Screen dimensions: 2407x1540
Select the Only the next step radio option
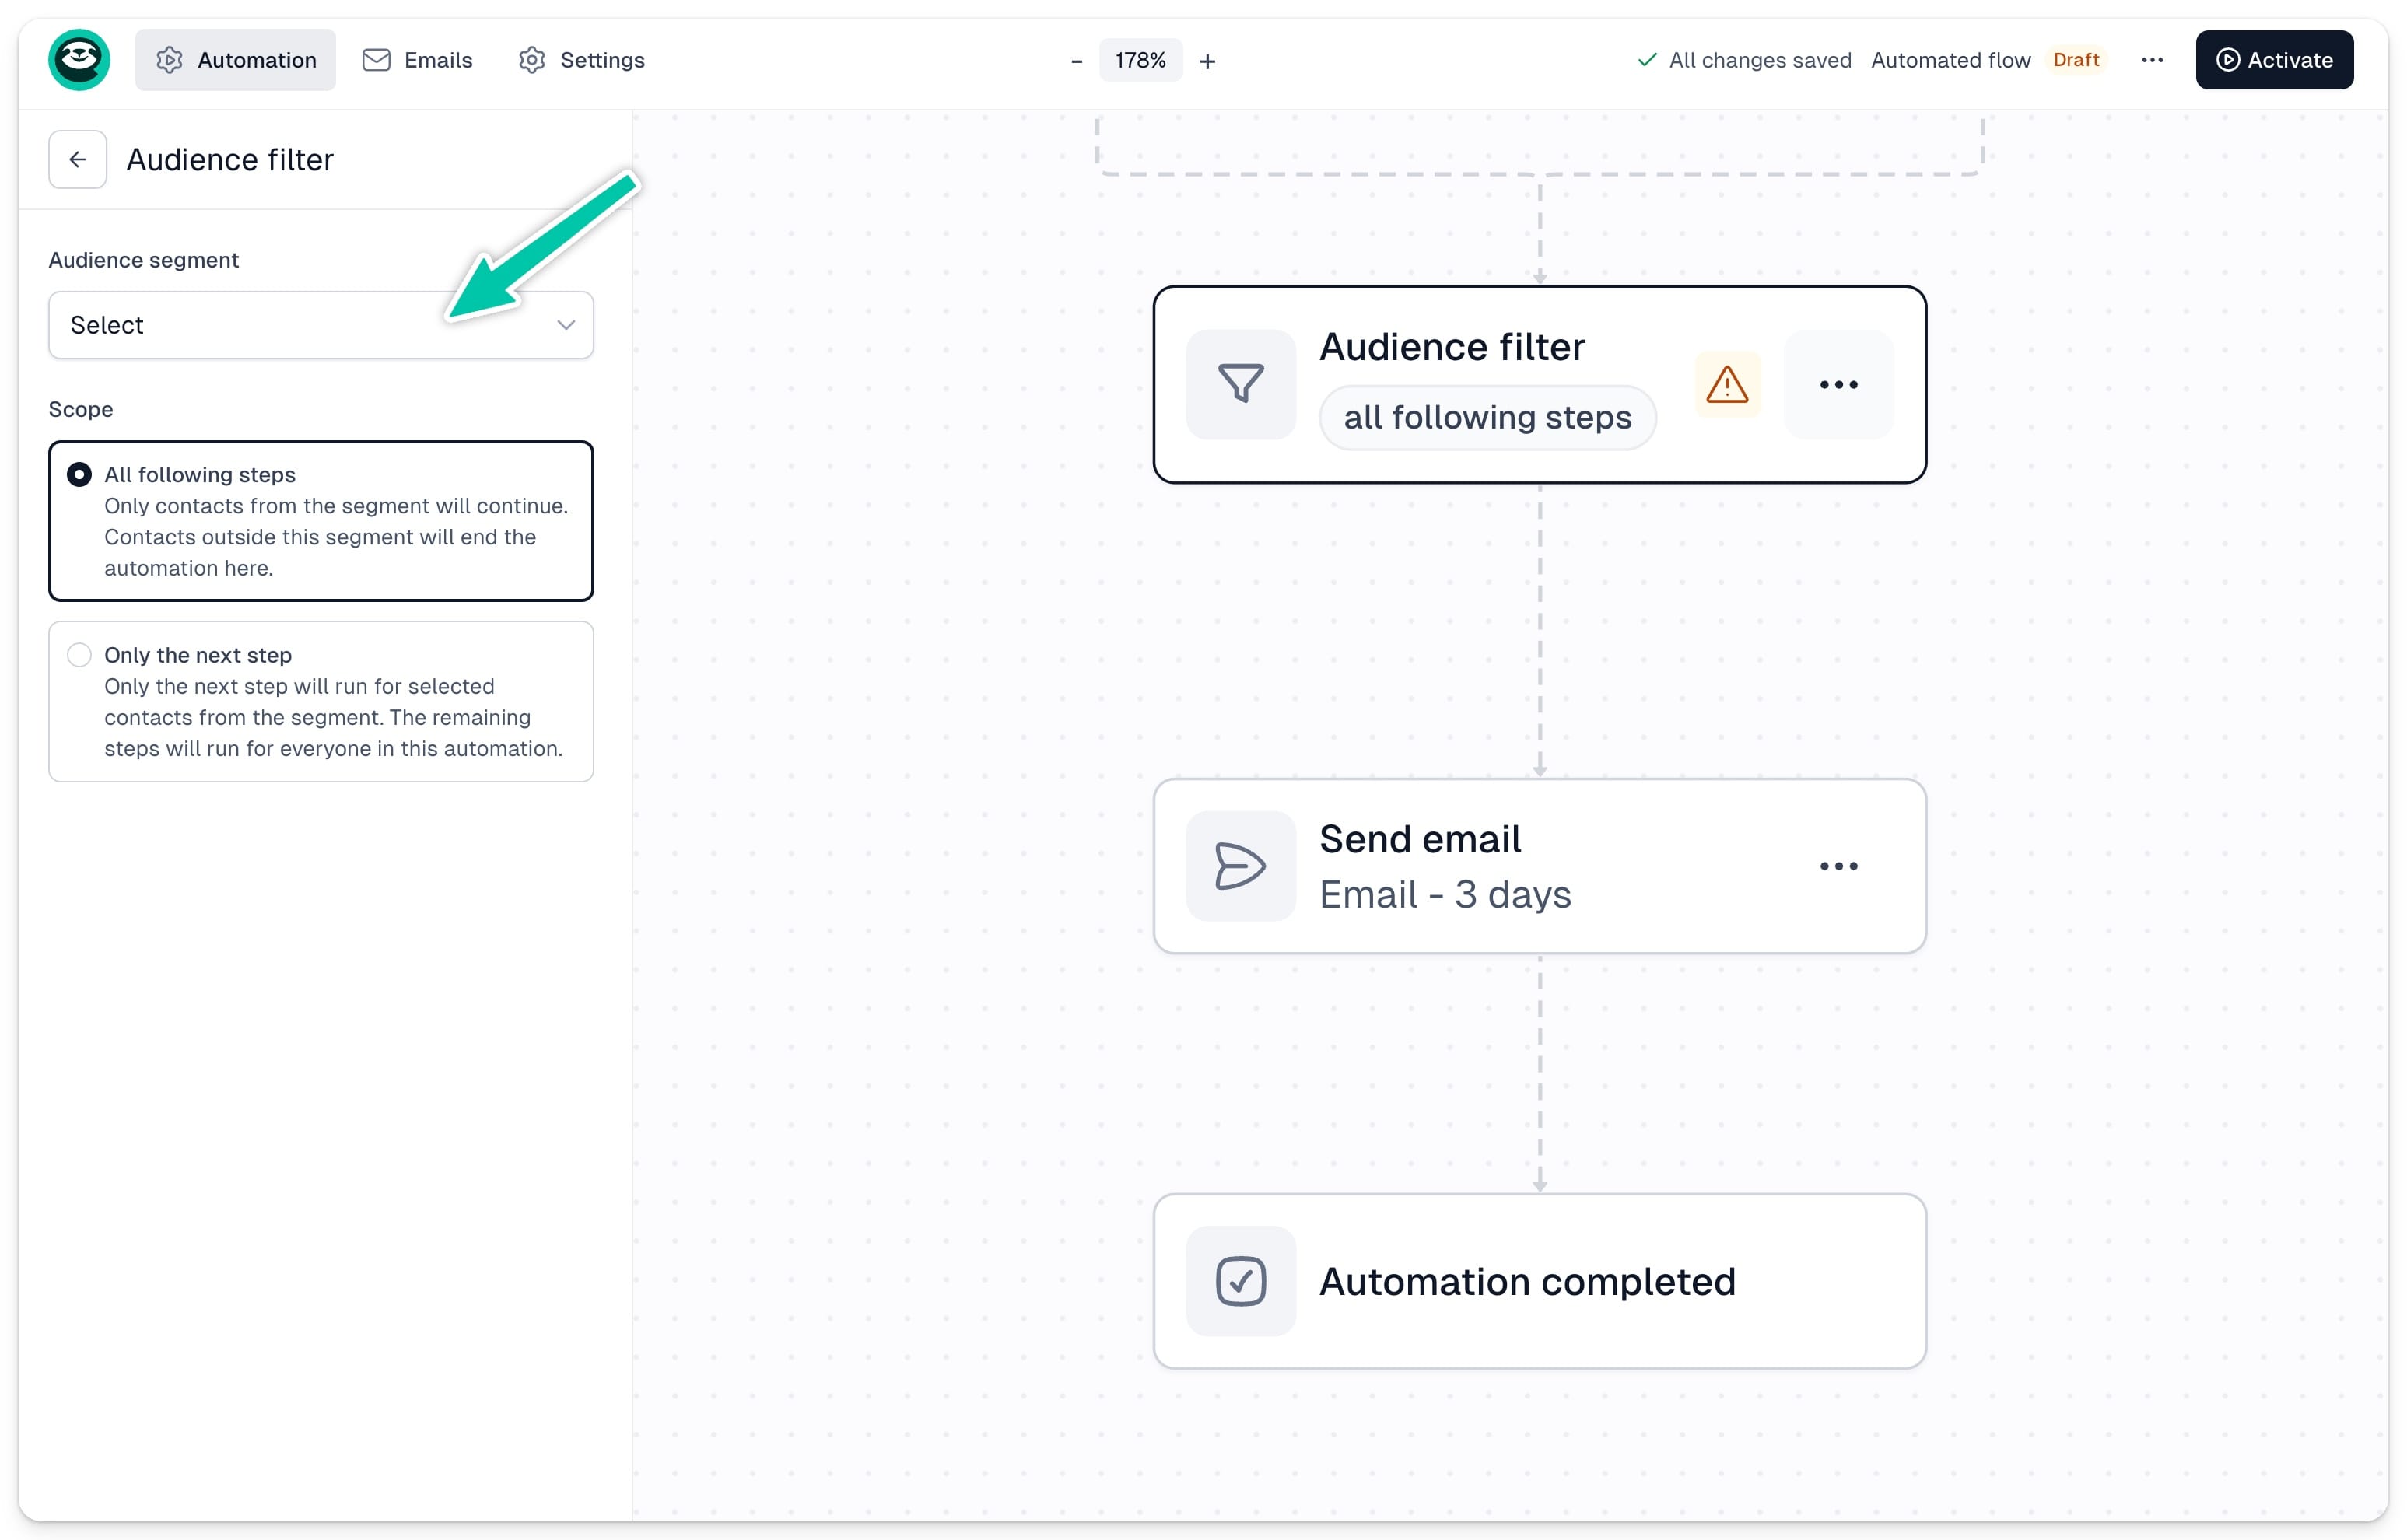pyautogui.click(x=321, y=701)
